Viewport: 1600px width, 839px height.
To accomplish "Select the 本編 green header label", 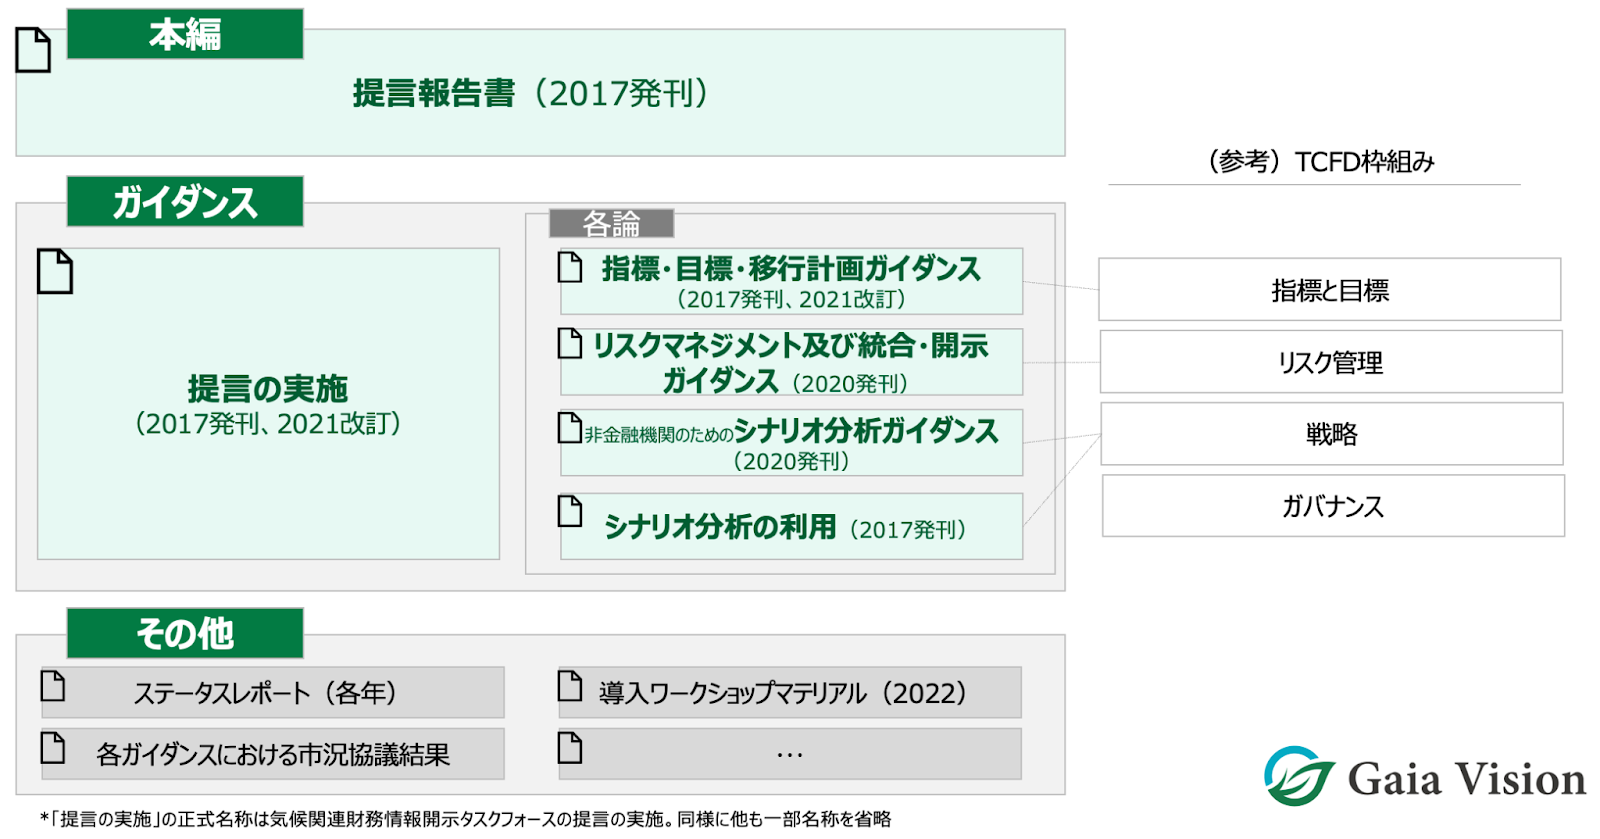I will pos(185,34).
